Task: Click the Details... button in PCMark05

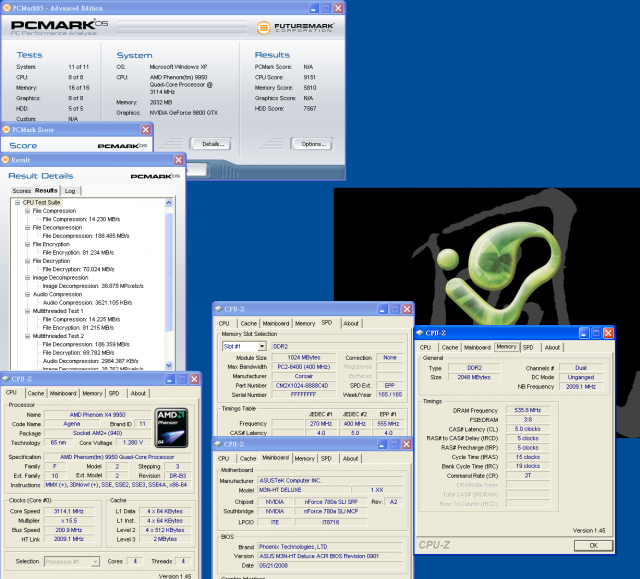Action: [x=211, y=144]
